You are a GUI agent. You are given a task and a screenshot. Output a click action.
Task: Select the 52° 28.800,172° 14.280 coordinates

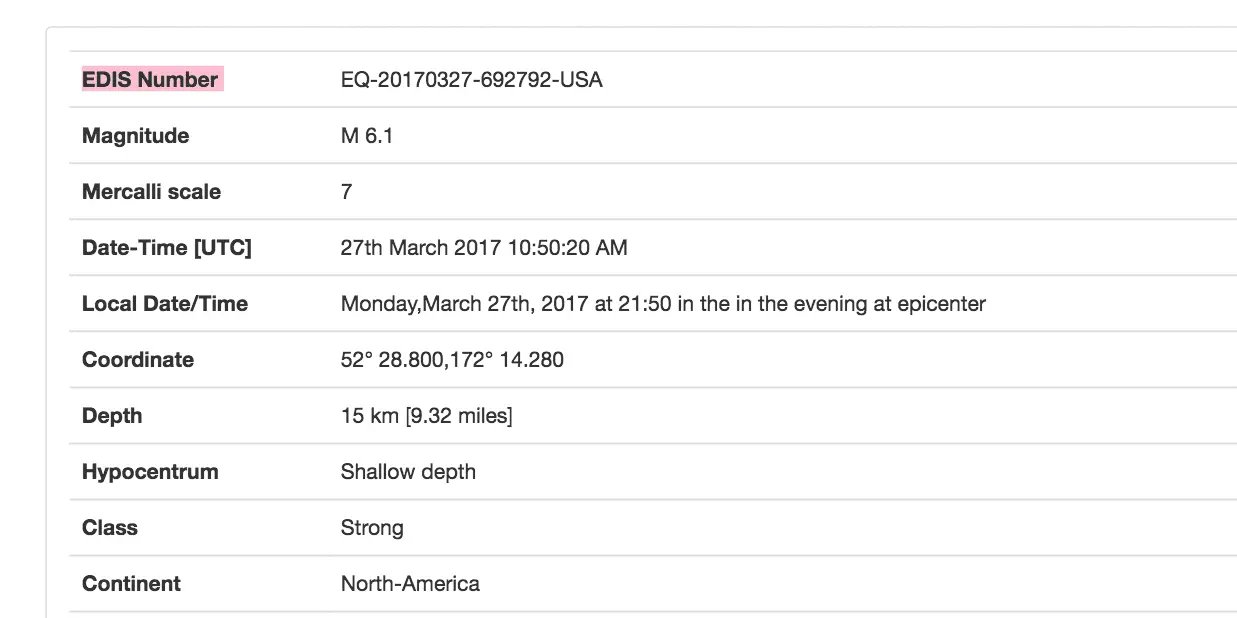coord(452,360)
